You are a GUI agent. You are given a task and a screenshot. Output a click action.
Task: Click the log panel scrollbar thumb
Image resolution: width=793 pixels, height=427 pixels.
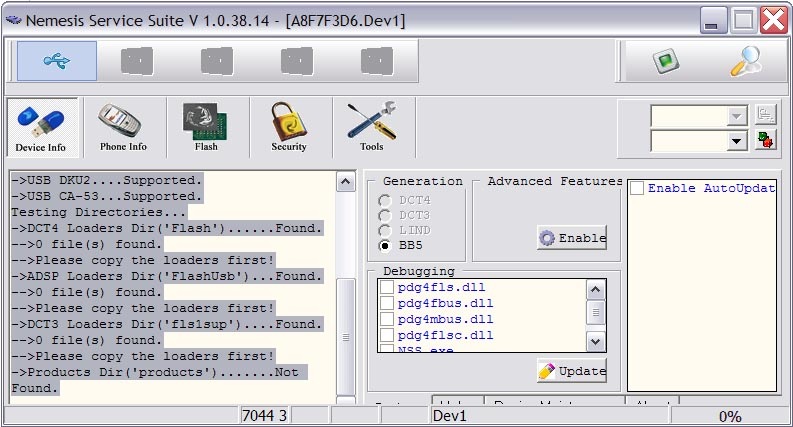(x=346, y=337)
